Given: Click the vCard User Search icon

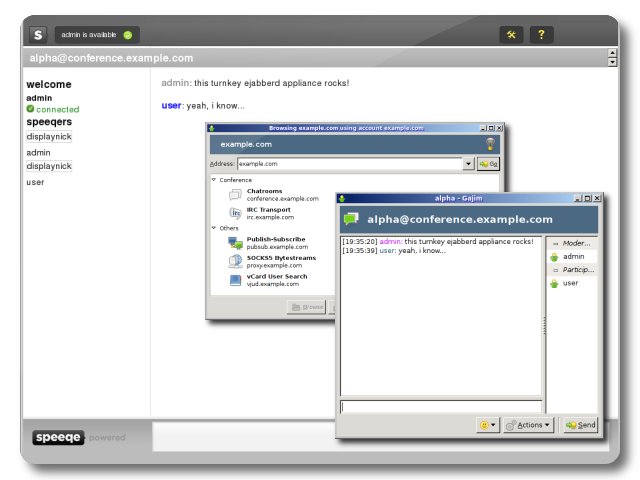Looking at the screenshot, I should click(x=235, y=280).
